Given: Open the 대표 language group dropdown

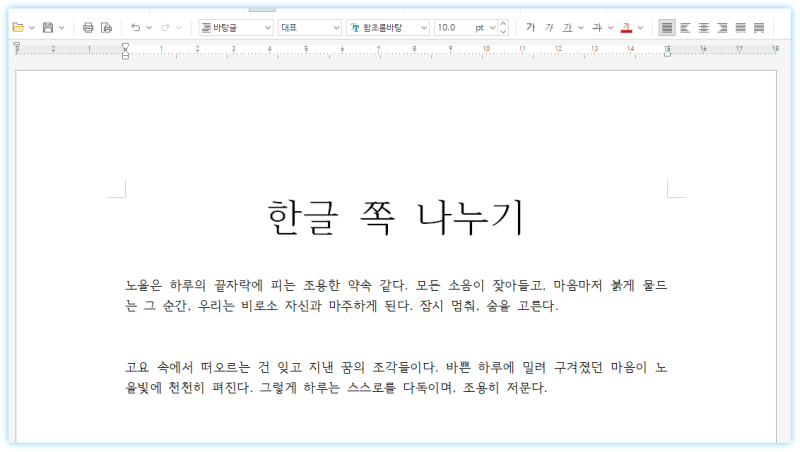Looking at the screenshot, I should (336, 27).
